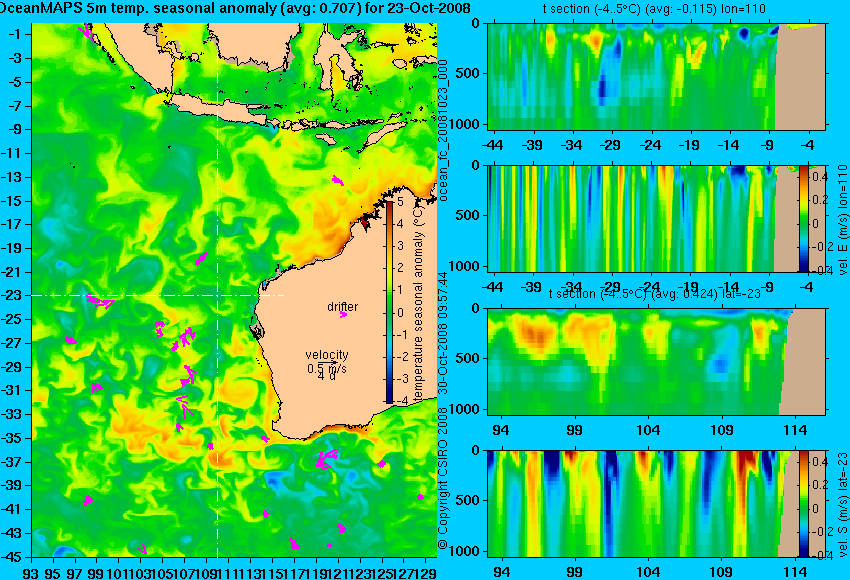
Task: Click the "-44" latitude tick under the top temperature section
Action: (x=492, y=145)
